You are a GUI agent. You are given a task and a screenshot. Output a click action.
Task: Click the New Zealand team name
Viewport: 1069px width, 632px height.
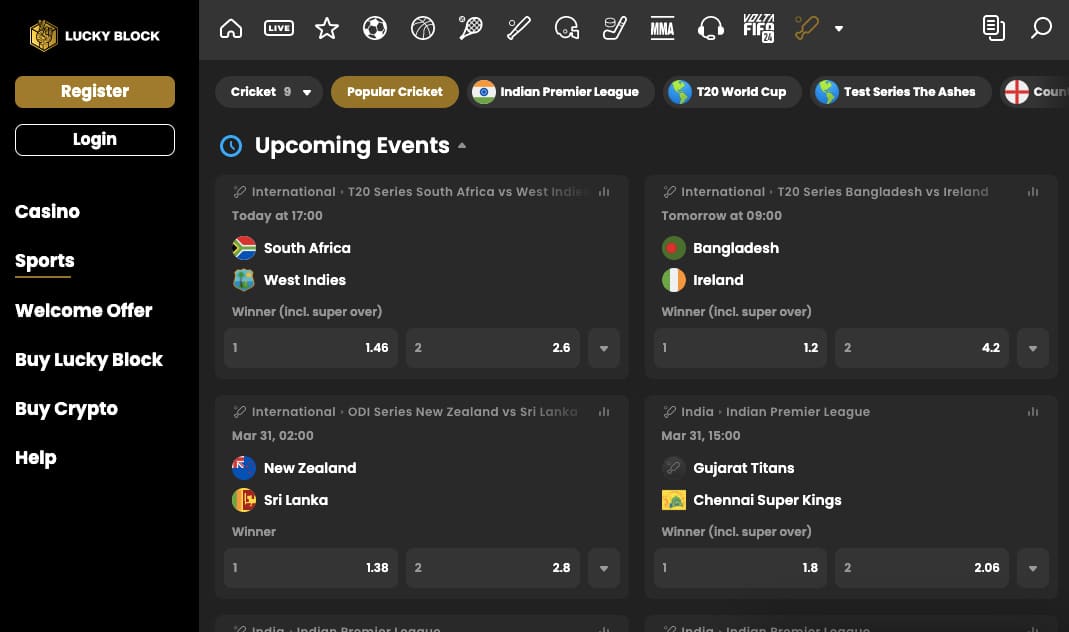[310, 468]
